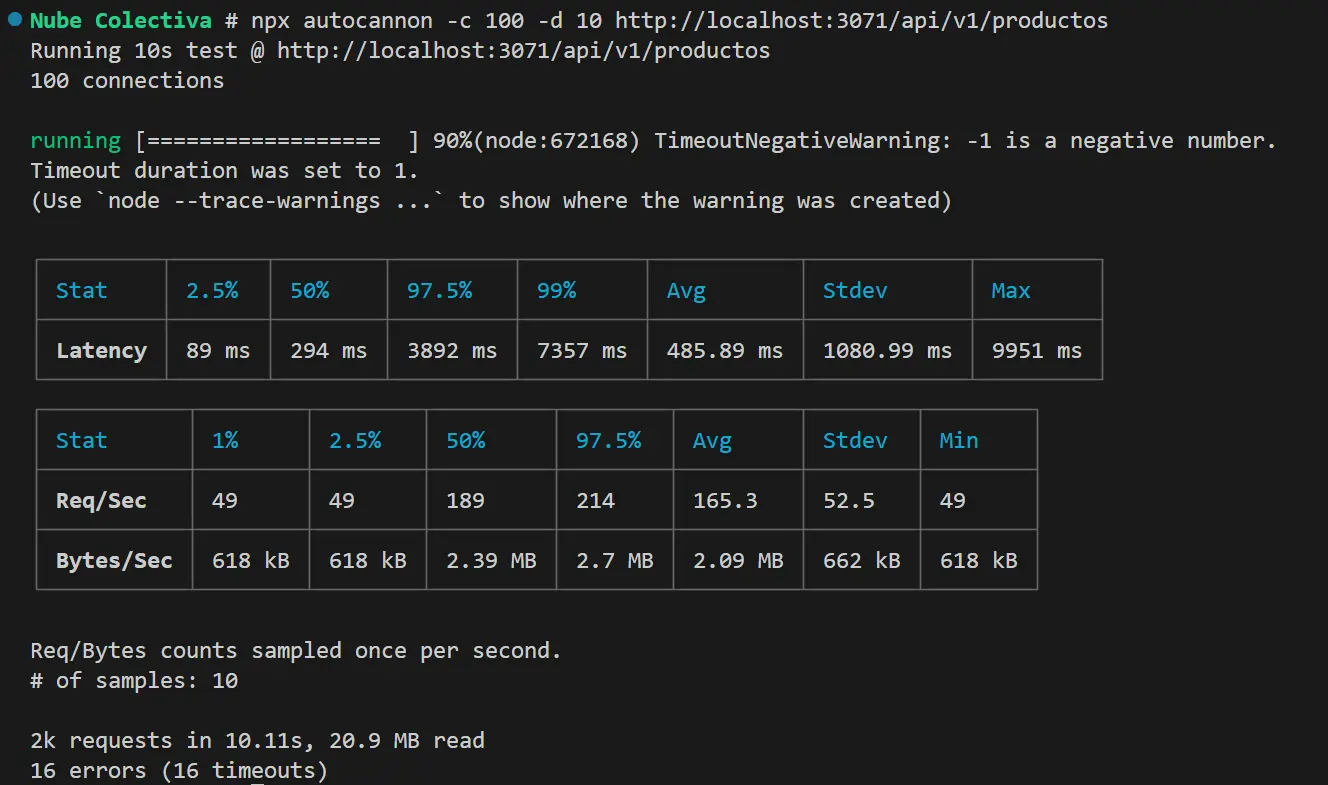Click the Nube Colectiva prompt label

coord(121,20)
